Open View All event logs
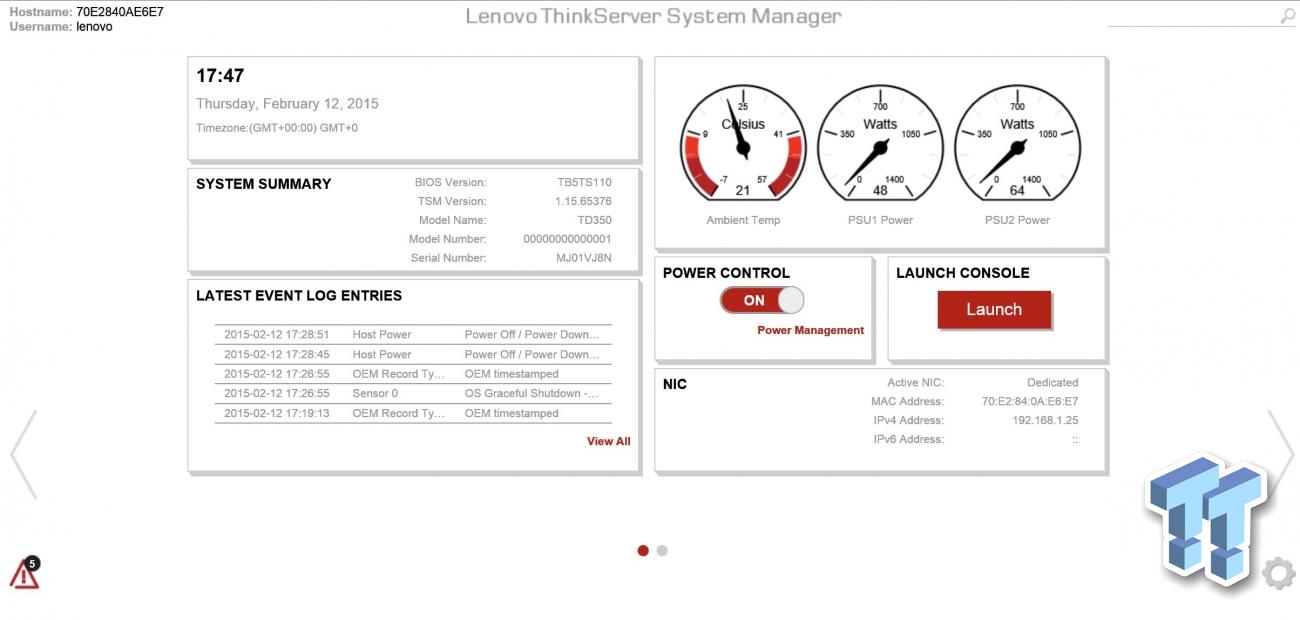The image size is (1300, 620). tap(608, 440)
